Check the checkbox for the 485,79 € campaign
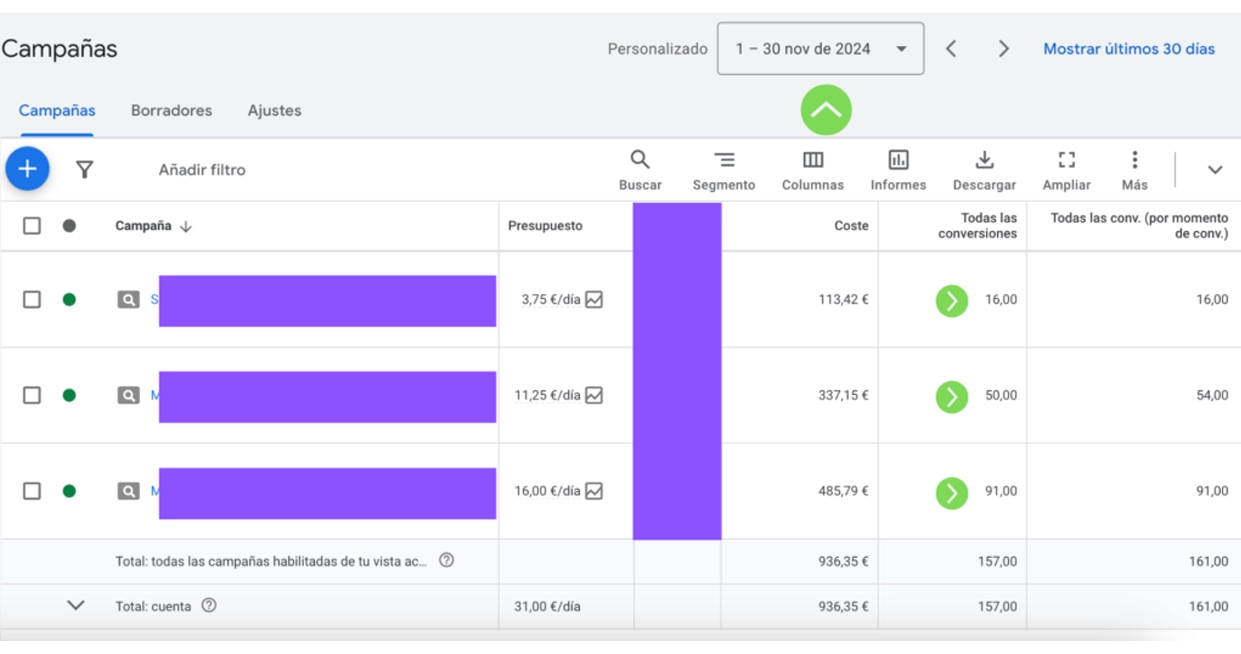 pyautogui.click(x=32, y=491)
